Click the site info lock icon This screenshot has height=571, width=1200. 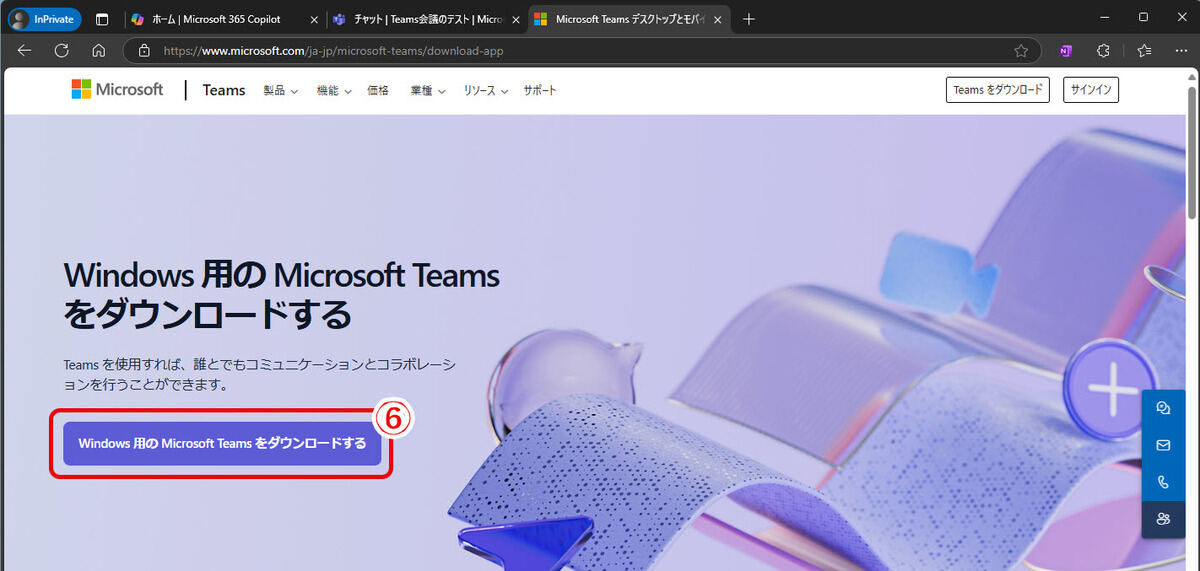[x=144, y=50]
